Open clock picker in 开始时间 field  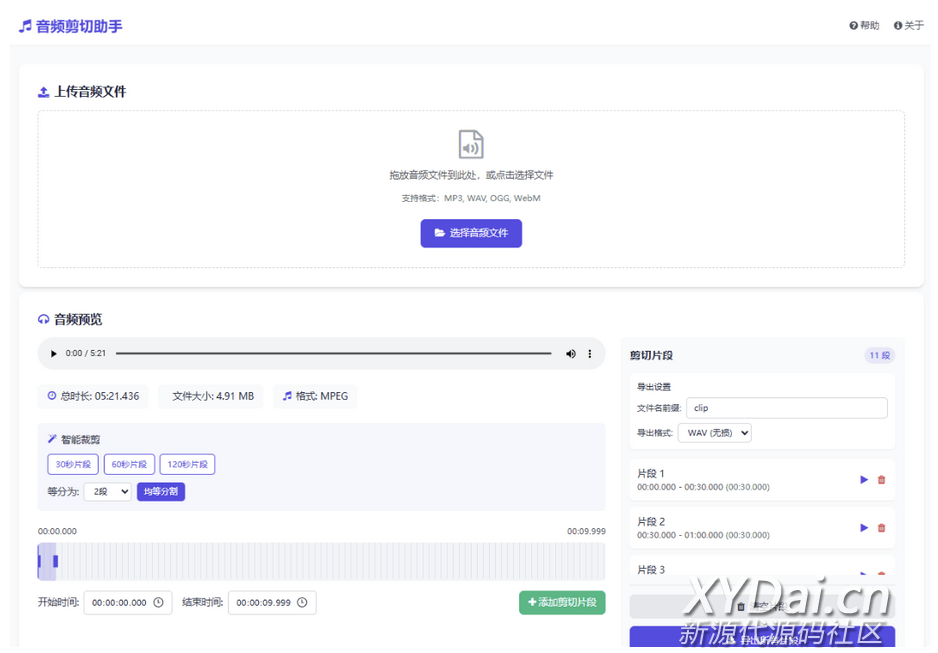click(x=158, y=603)
